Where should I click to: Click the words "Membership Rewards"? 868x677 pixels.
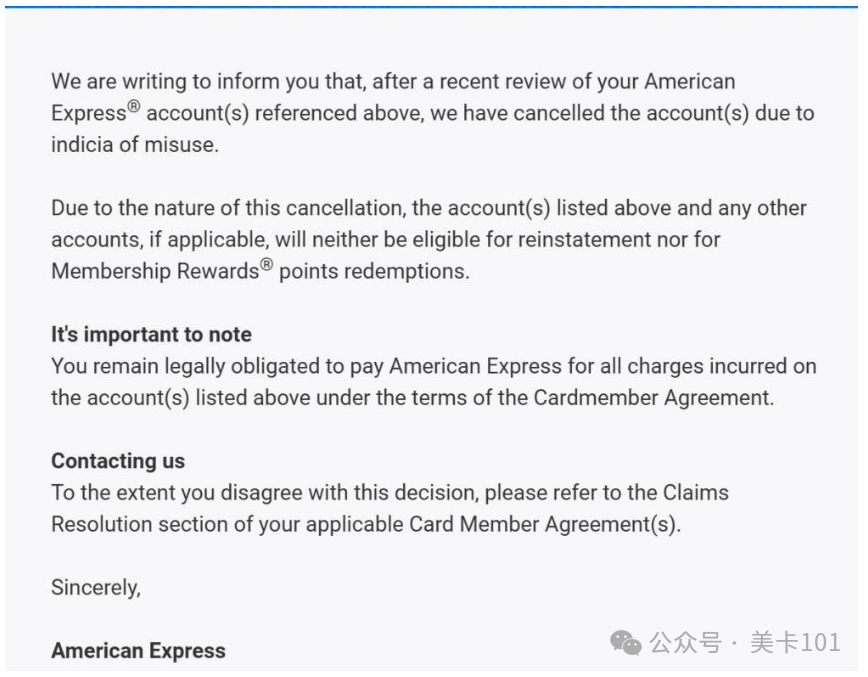click(x=155, y=271)
